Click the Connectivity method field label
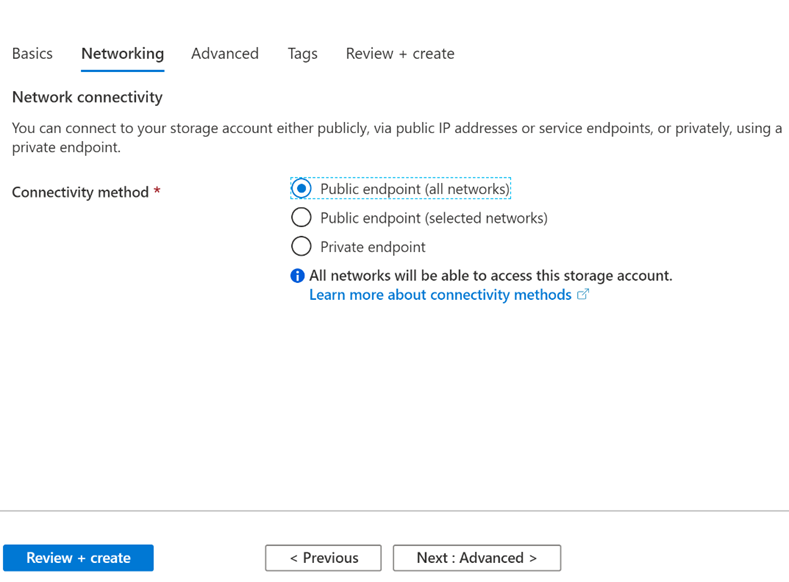The image size is (789, 582). point(80,192)
